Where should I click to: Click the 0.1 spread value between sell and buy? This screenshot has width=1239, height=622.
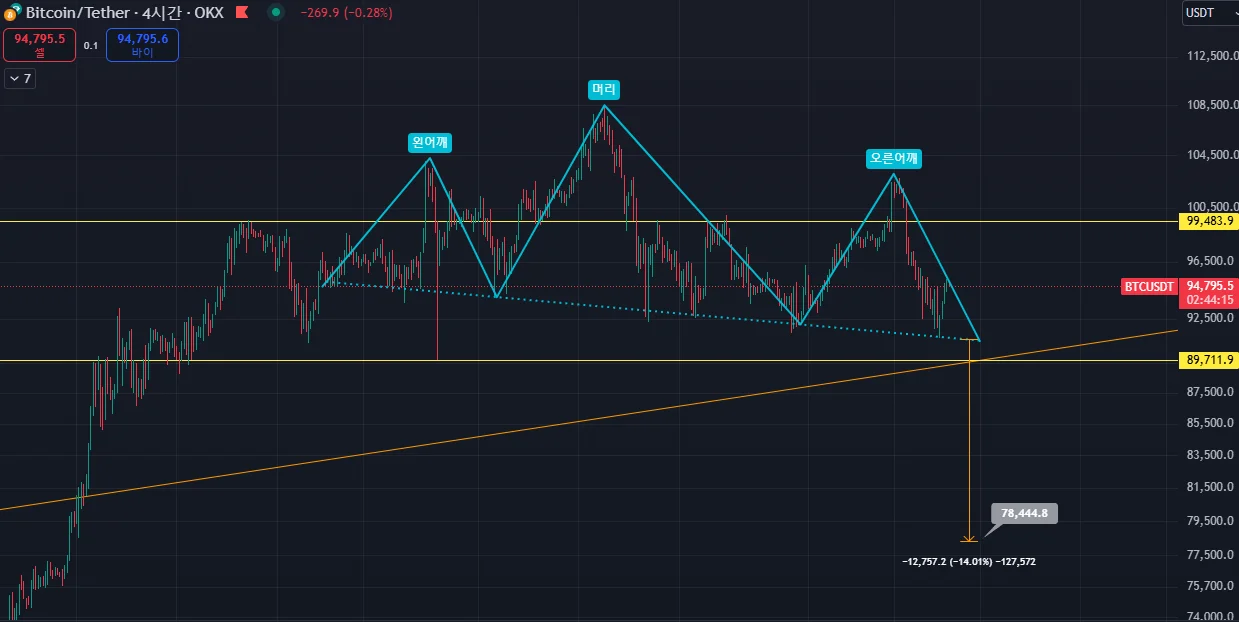(90, 46)
